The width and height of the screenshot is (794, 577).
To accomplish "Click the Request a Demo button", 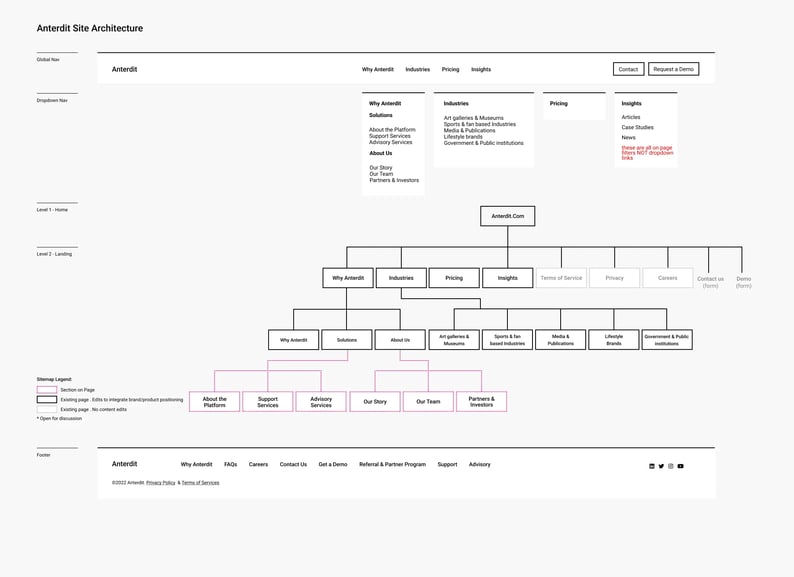I will (673, 69).
